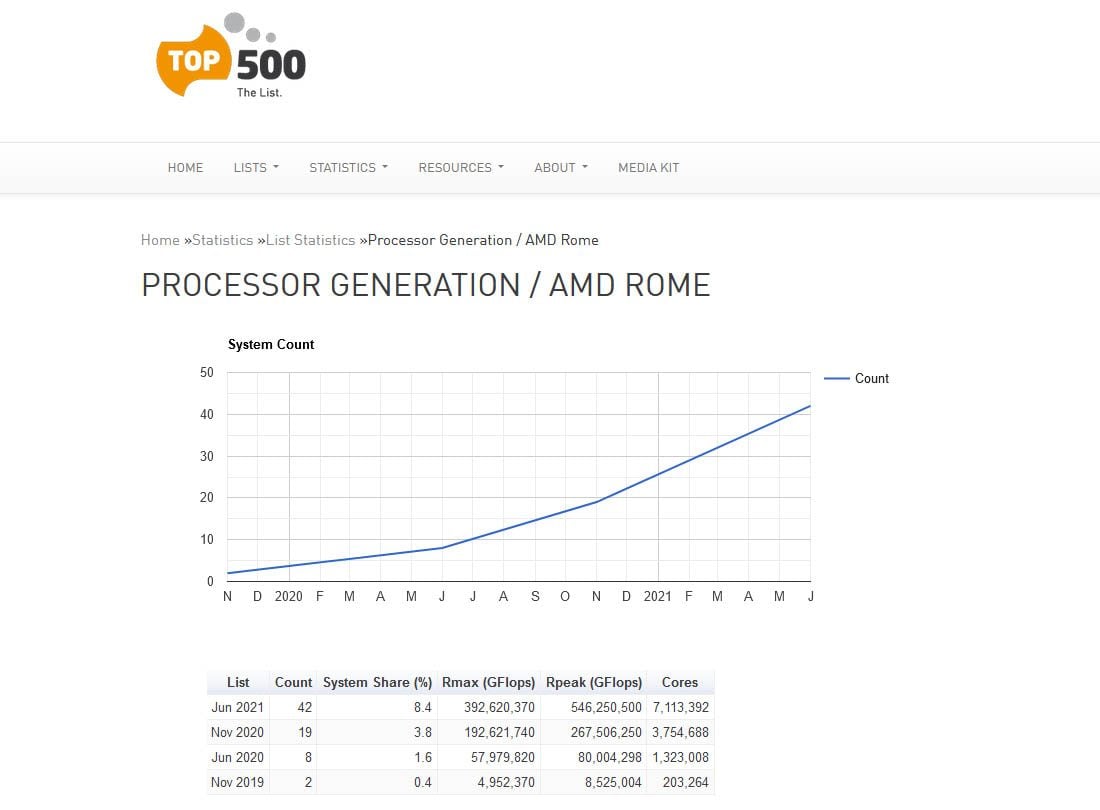Click the cores value 1,323,008
Screen dimensions: 1100x810
(680, 757)
